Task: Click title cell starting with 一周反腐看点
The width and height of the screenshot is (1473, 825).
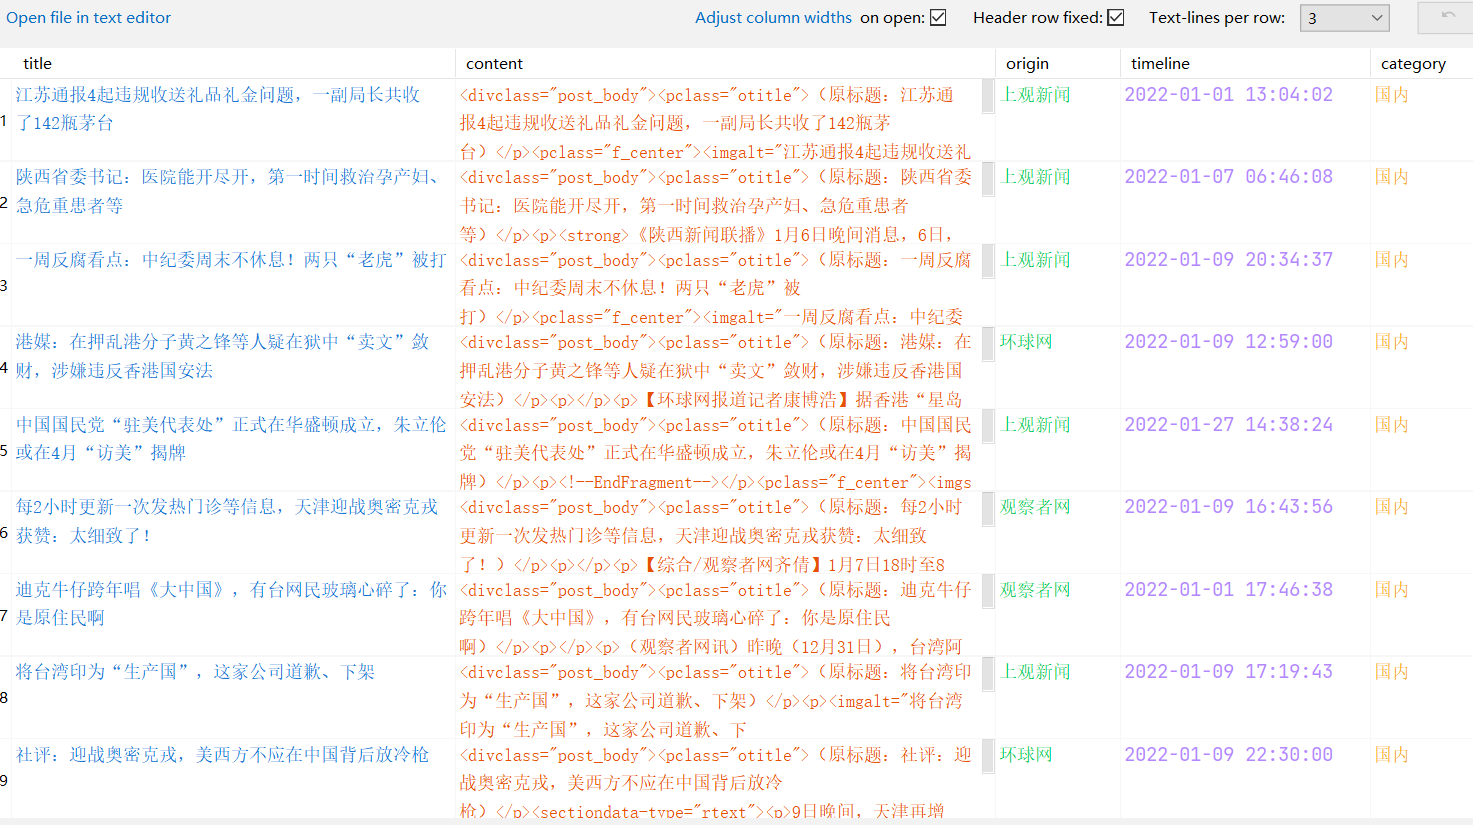Action: pos(232,285)
